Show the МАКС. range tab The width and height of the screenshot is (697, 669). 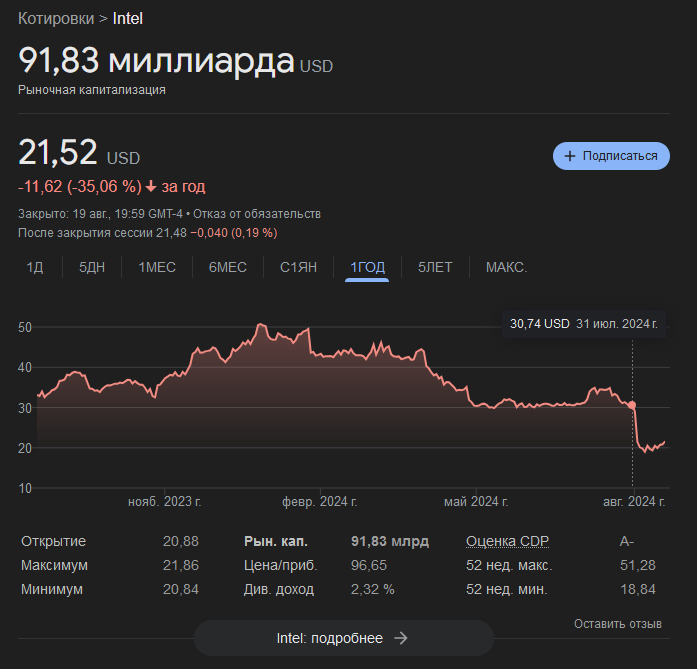[506, 268]
